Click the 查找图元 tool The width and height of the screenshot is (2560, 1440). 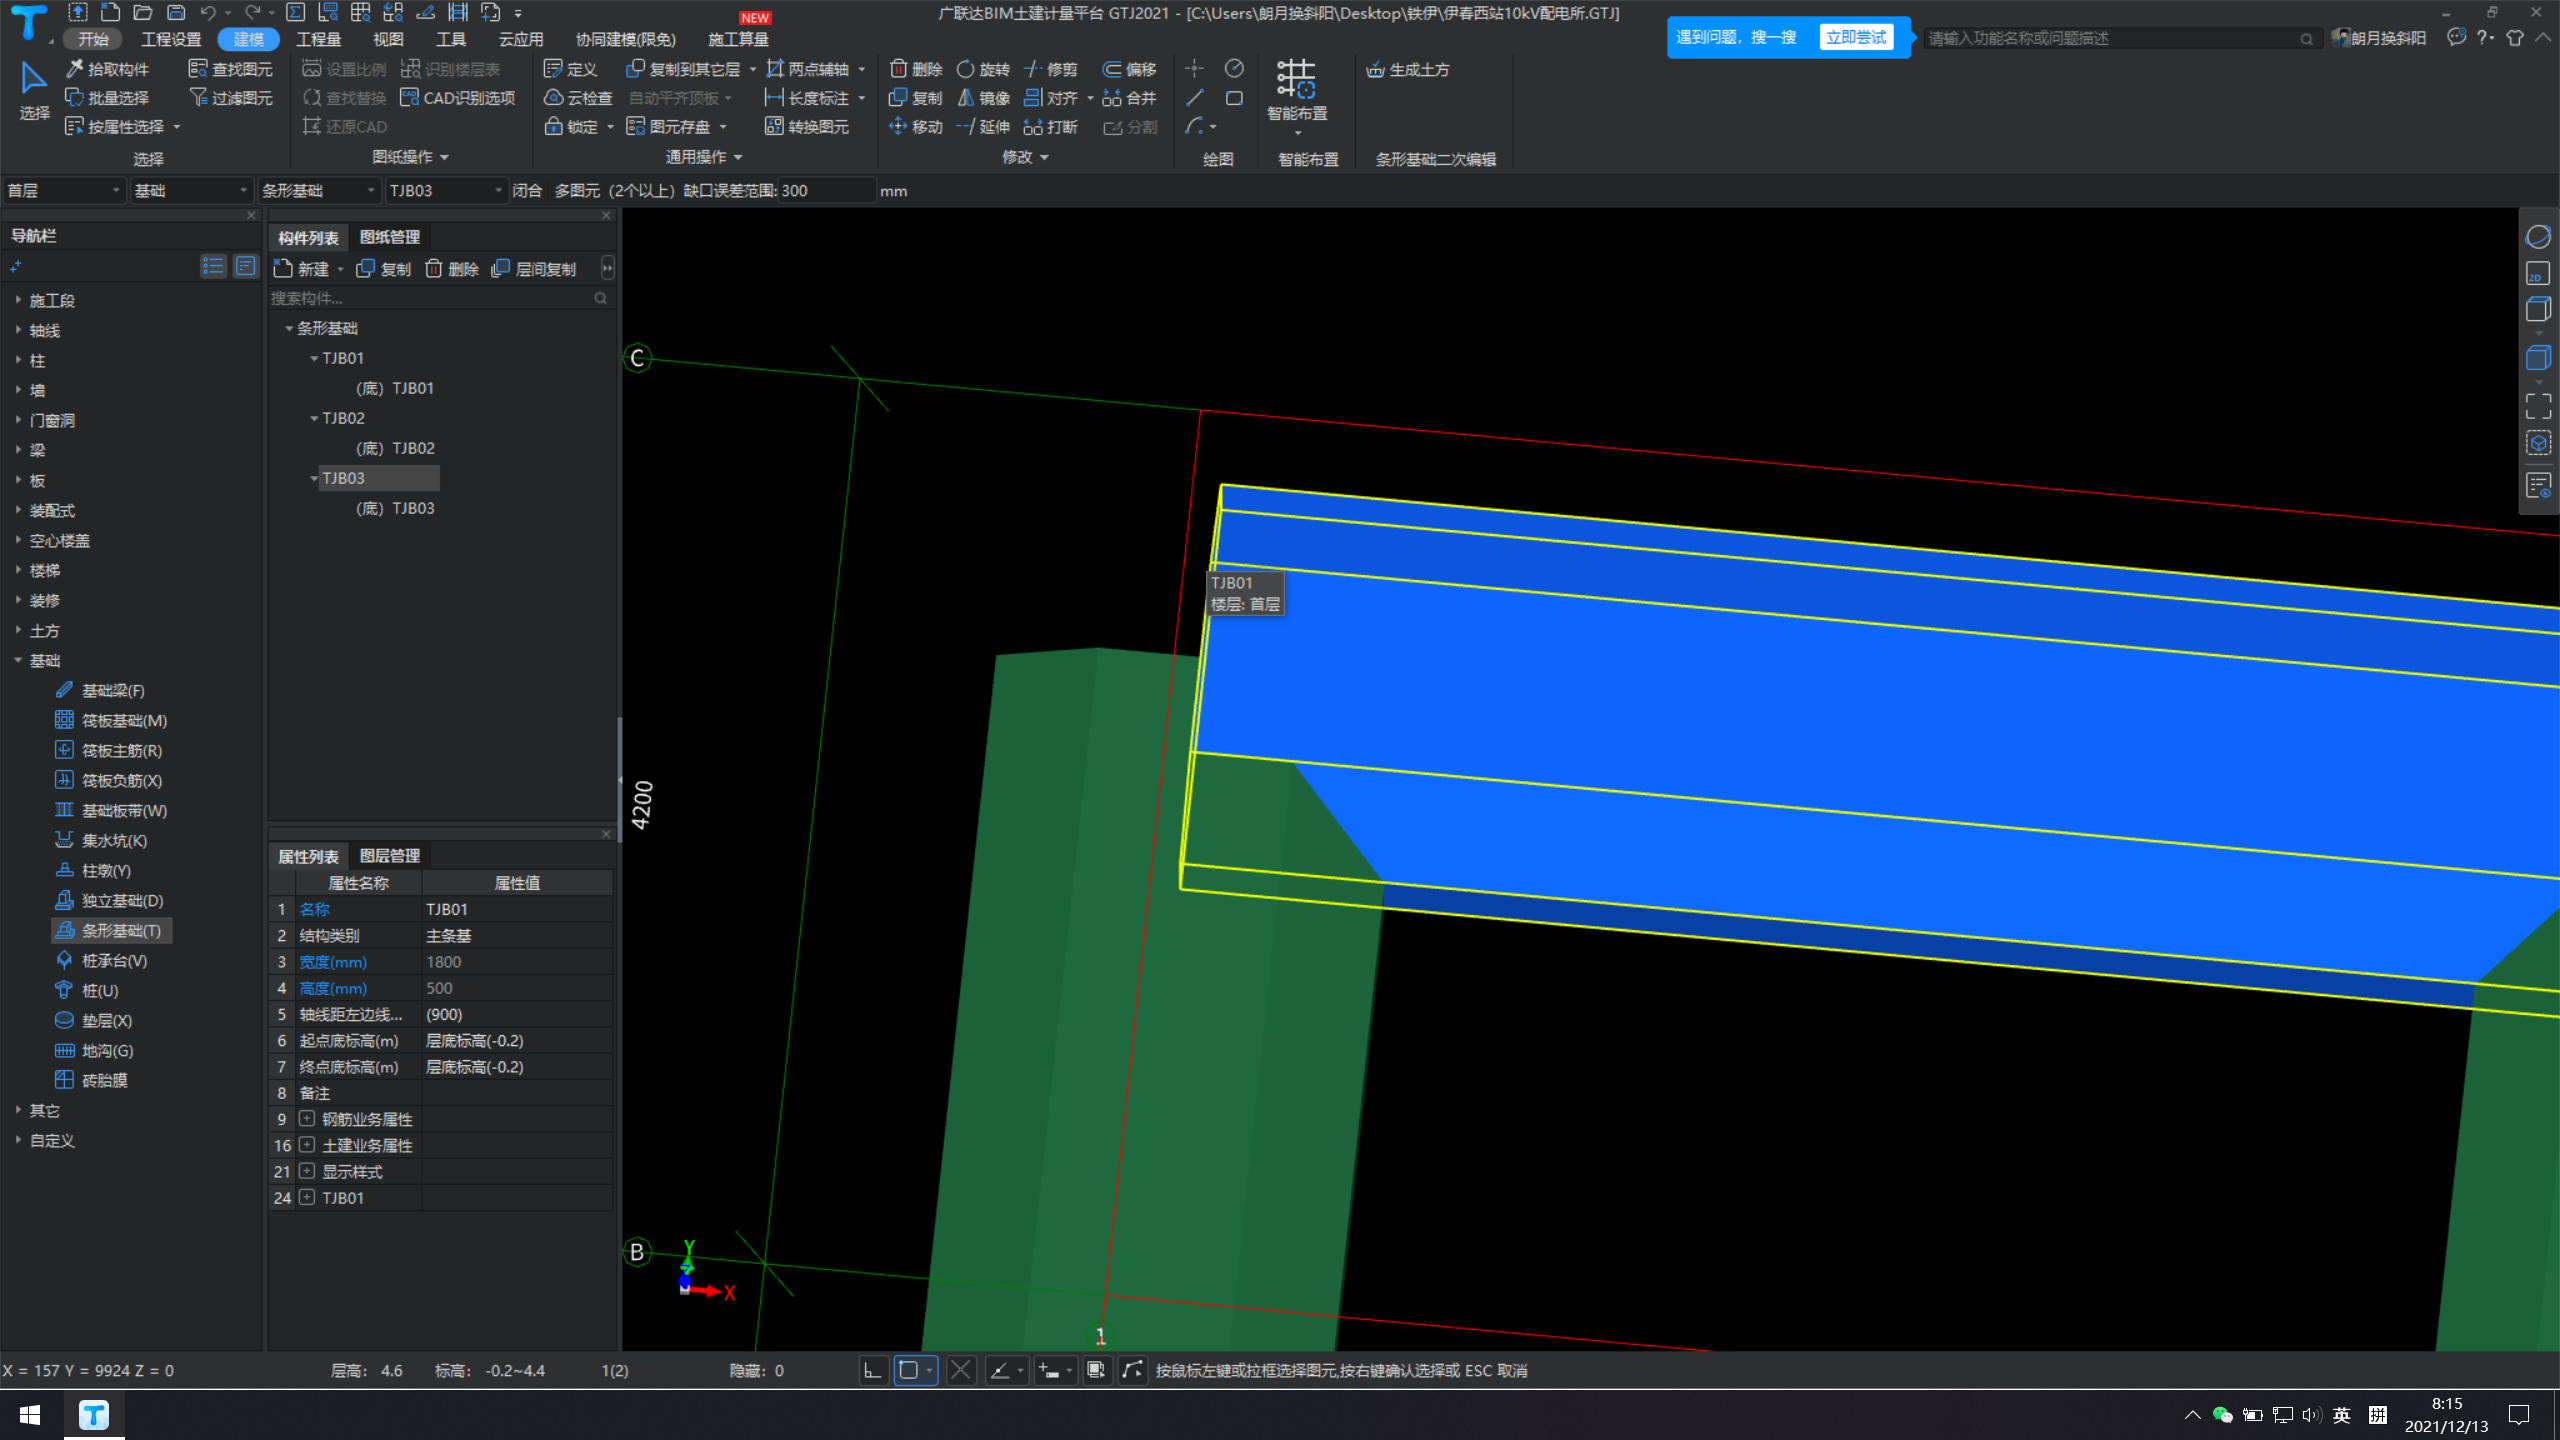[231, 69]
